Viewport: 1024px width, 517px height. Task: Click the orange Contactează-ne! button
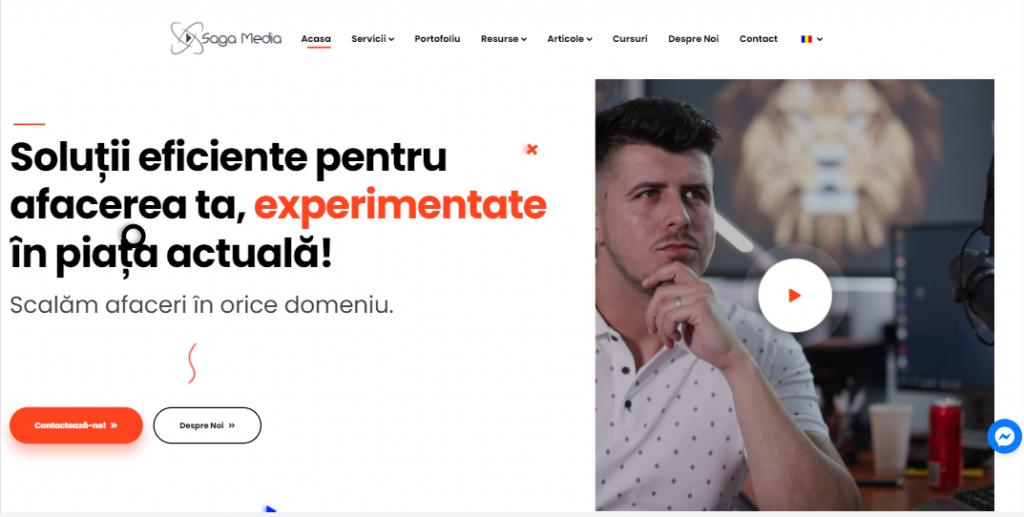tap(76, 426)
